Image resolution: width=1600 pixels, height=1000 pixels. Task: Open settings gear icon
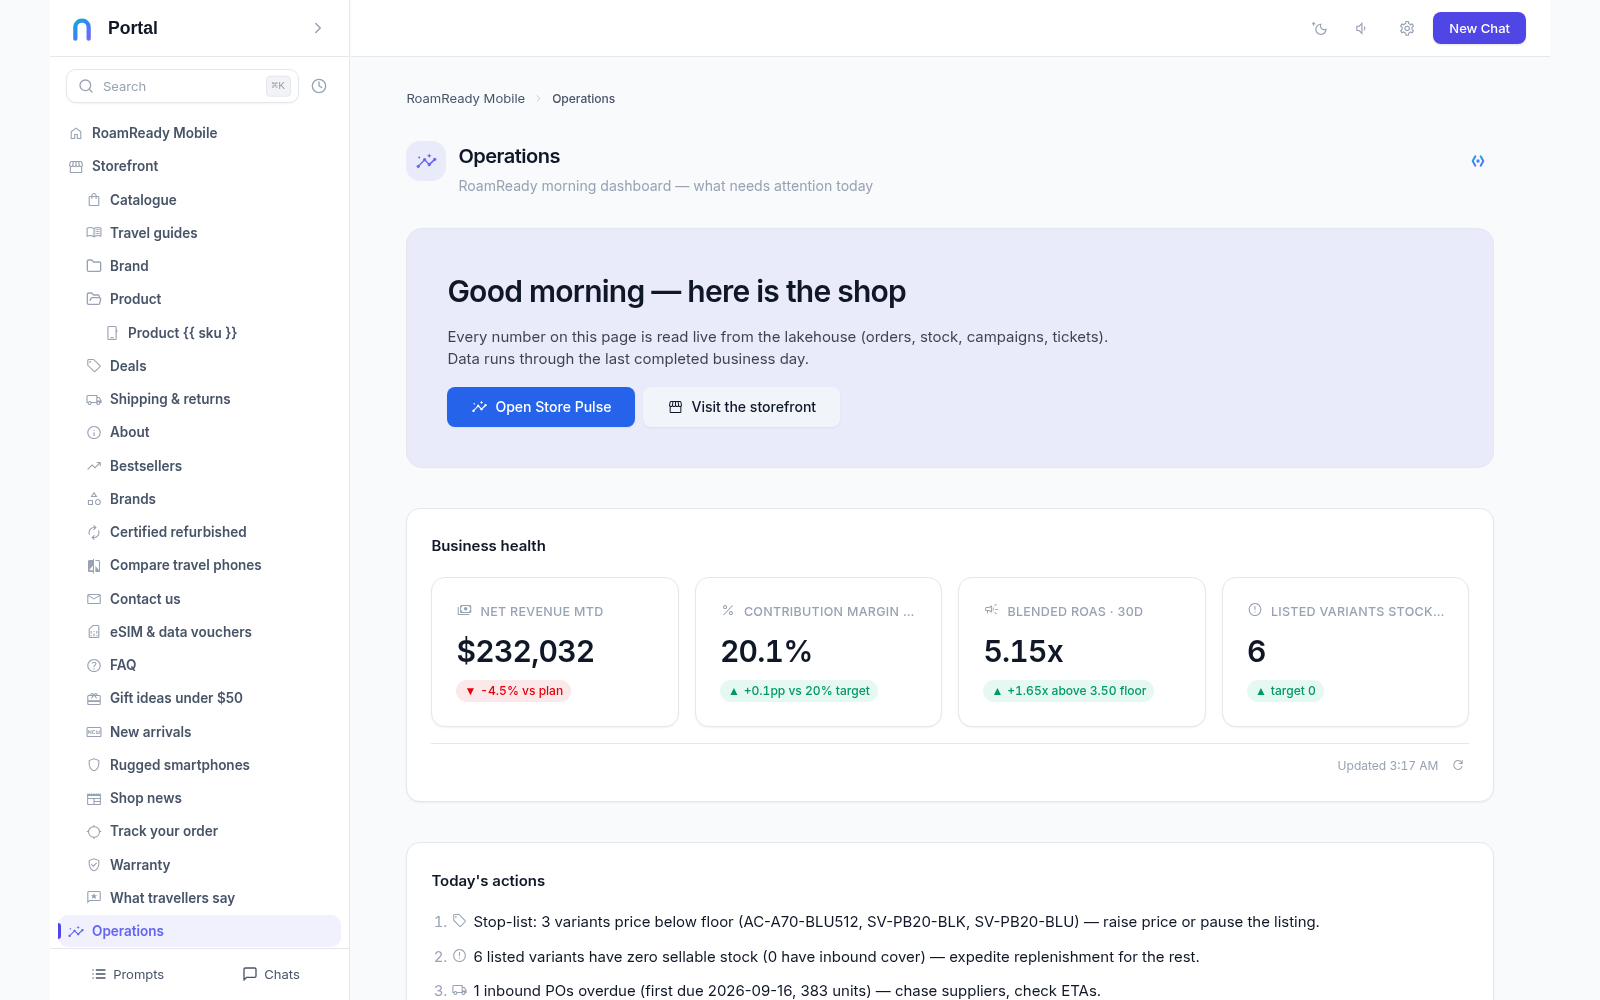(1407, 28)
